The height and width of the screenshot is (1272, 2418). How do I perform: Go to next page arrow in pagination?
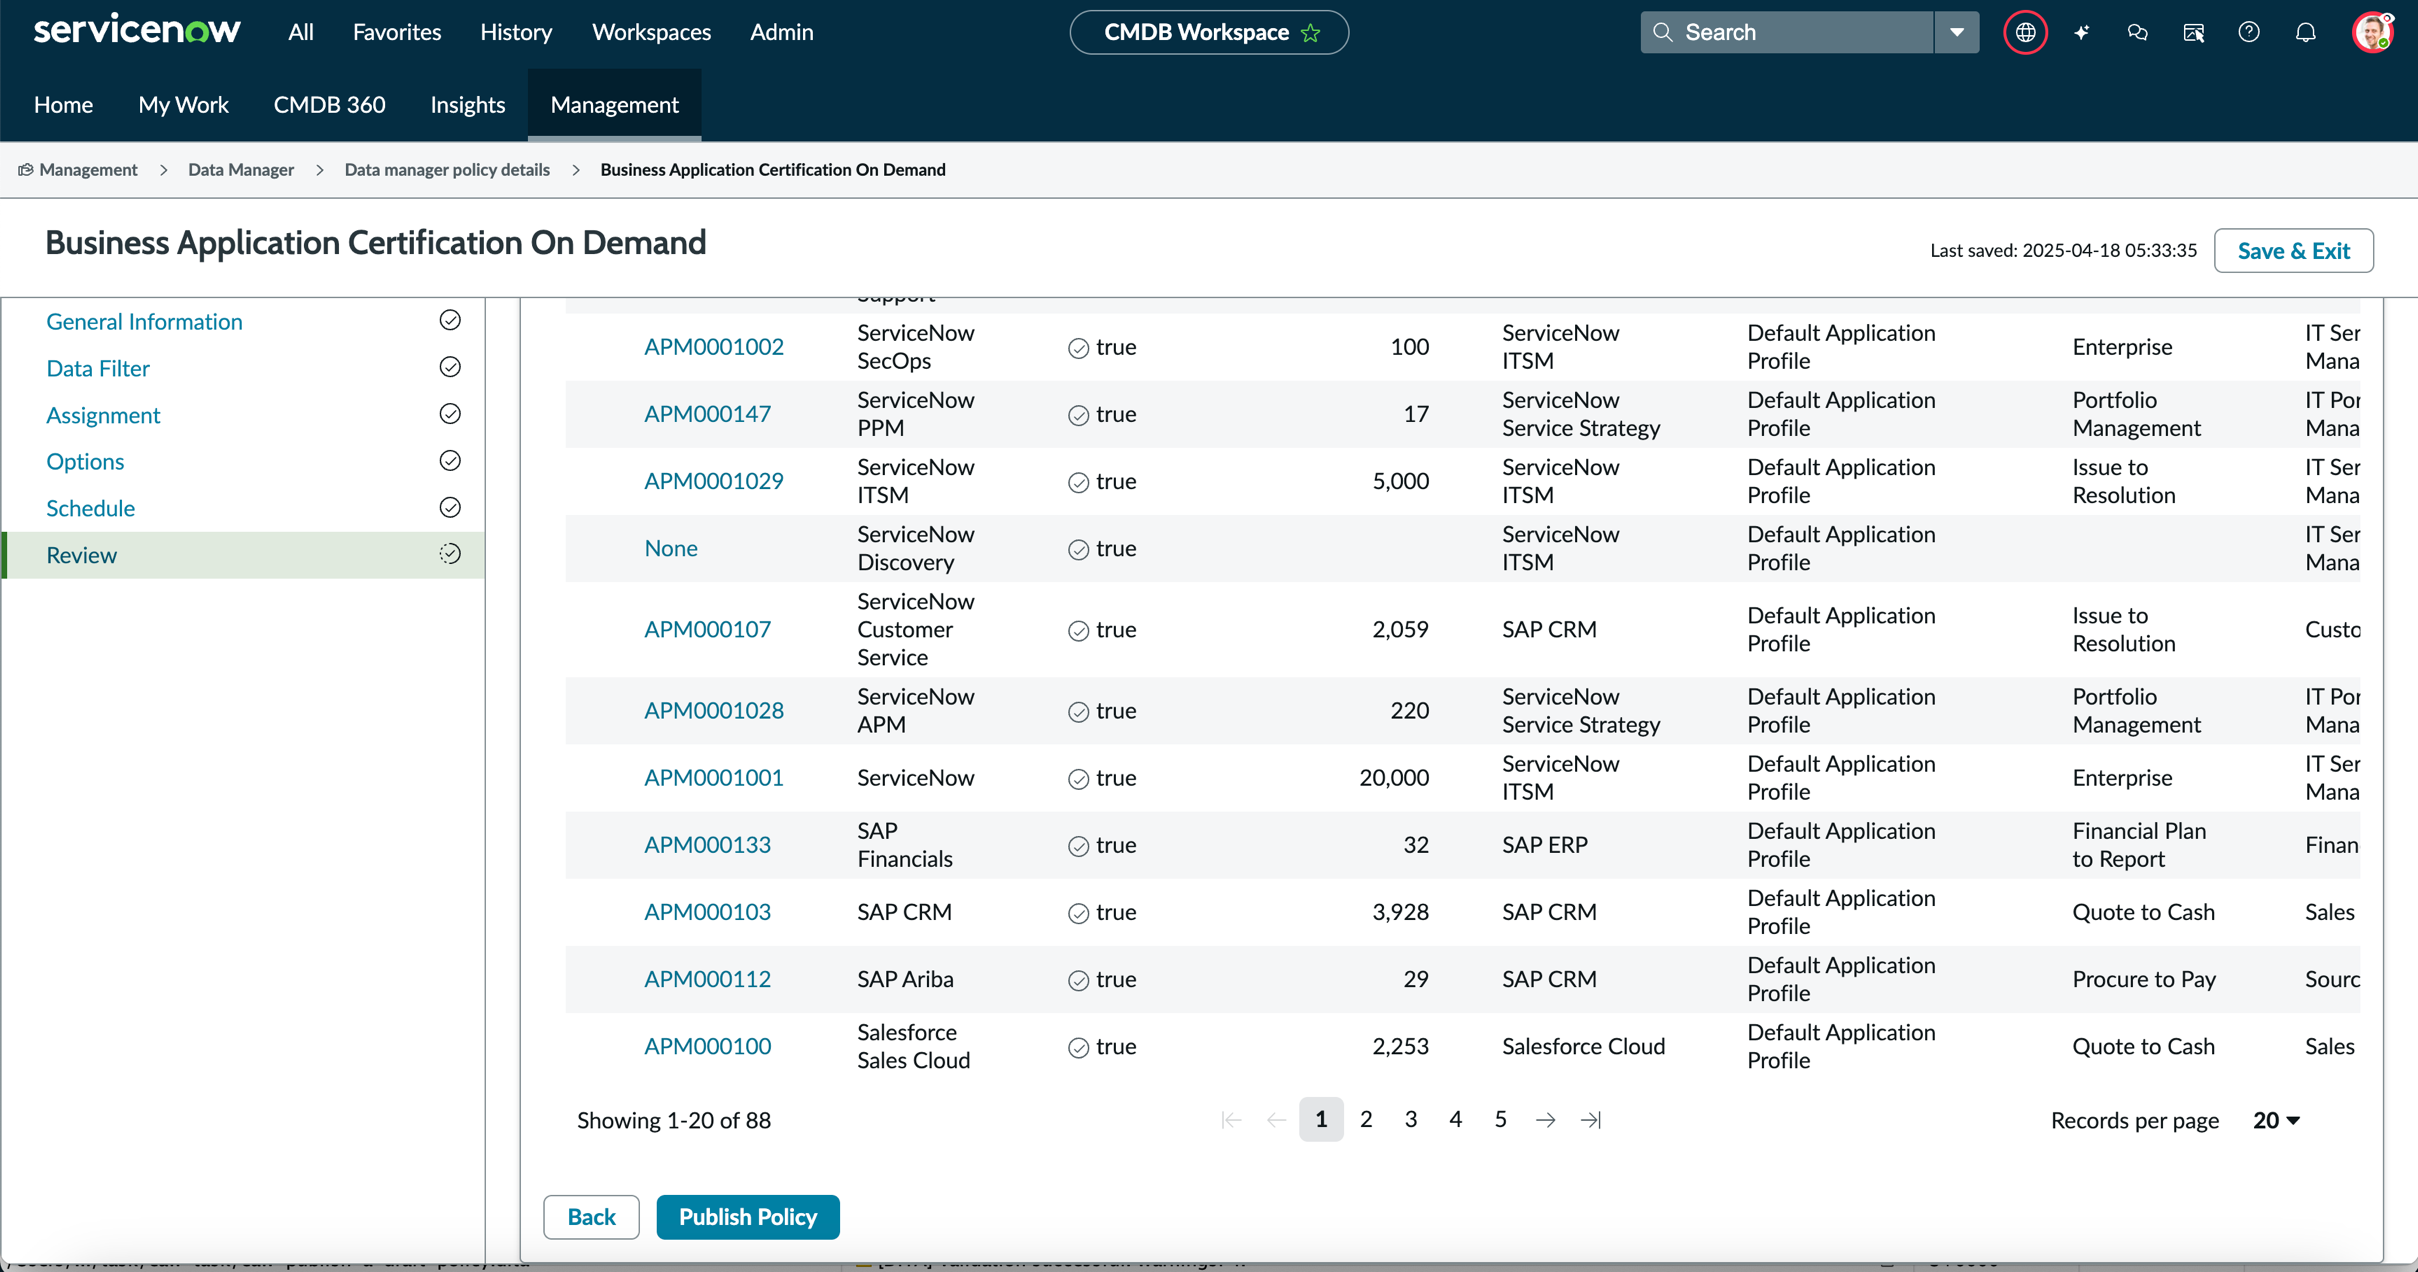tap(1545, 1120)
